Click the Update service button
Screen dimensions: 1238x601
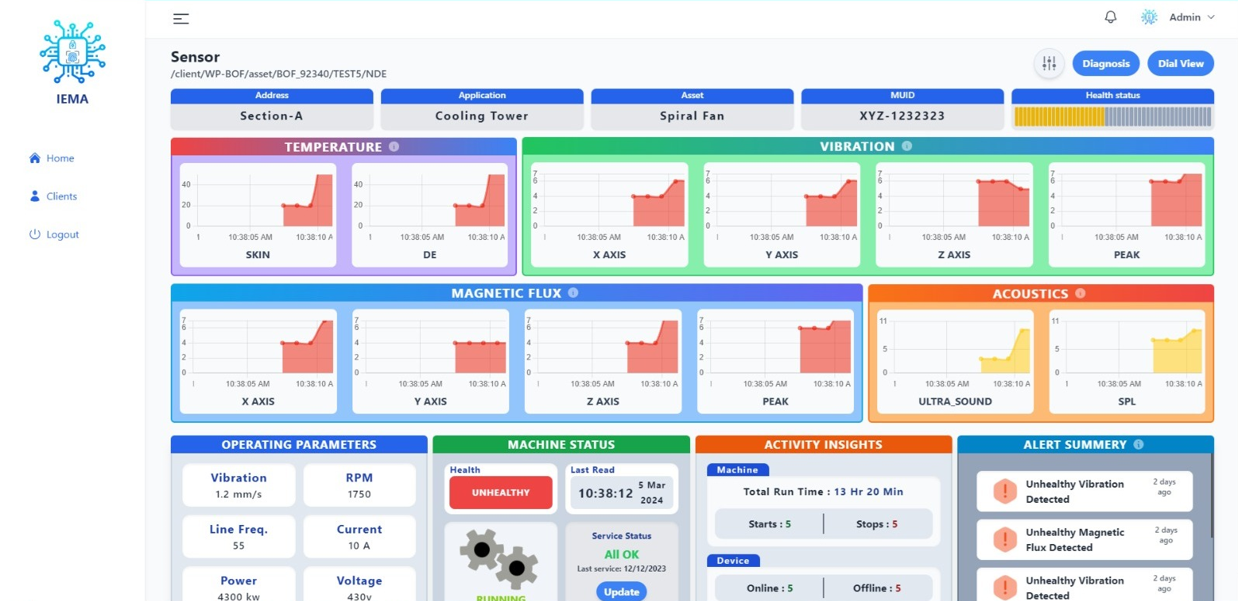(x=621, y=591)
